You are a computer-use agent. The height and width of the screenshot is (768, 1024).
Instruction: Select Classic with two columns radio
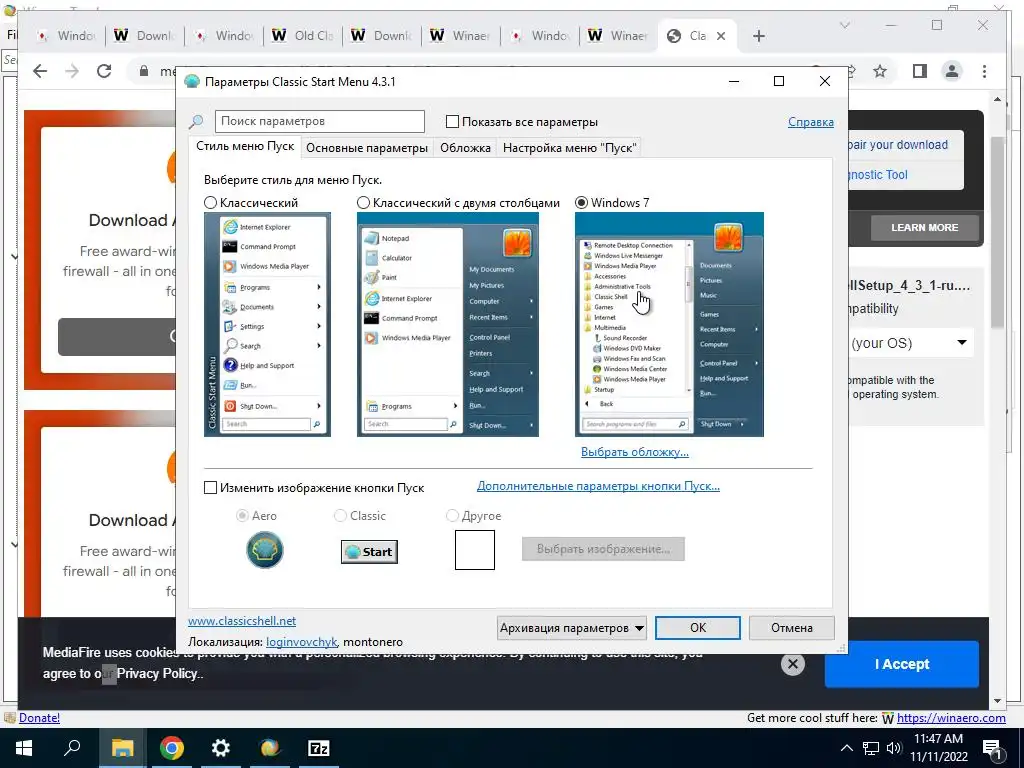(x=363, y=202)
